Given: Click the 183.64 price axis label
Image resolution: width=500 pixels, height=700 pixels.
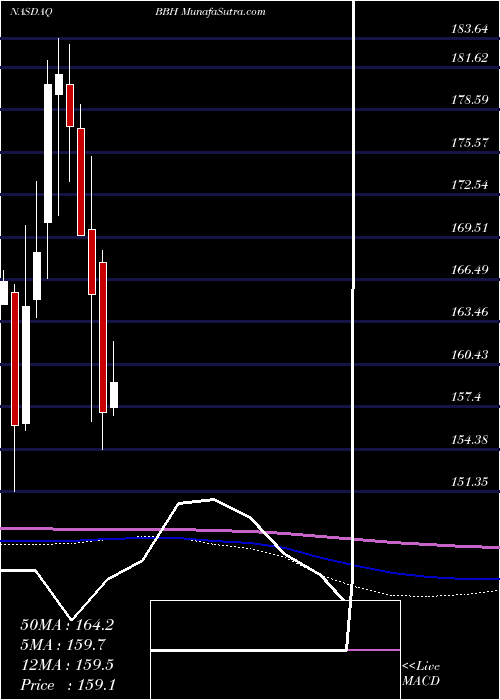Looking at the screenshot, I should (x=471, y=30).
